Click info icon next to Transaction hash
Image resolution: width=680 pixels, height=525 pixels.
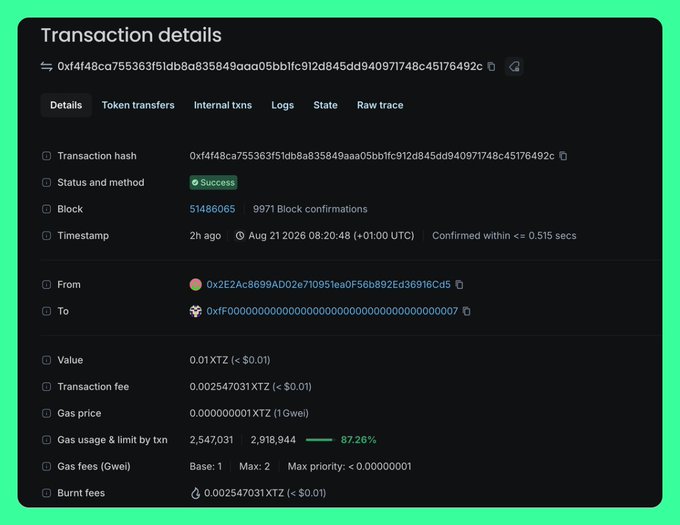tap(46, 156)
